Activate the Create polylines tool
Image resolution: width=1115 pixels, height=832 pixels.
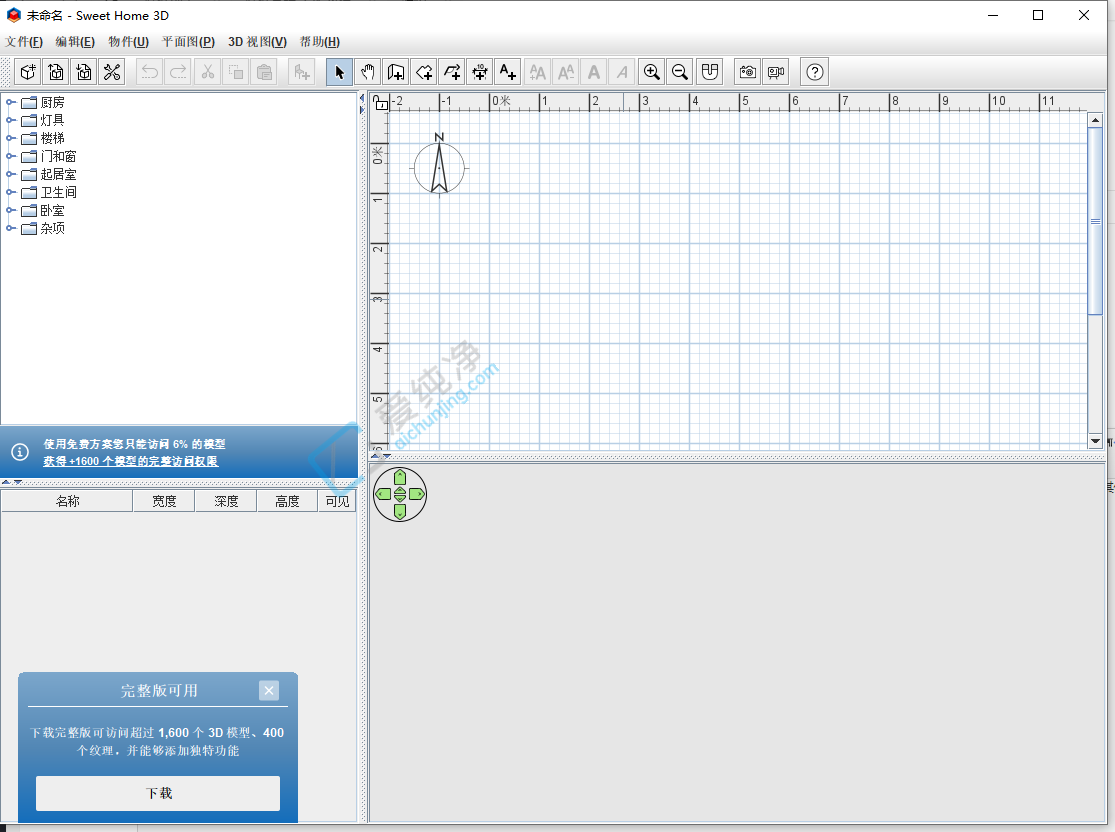(452, 72)
